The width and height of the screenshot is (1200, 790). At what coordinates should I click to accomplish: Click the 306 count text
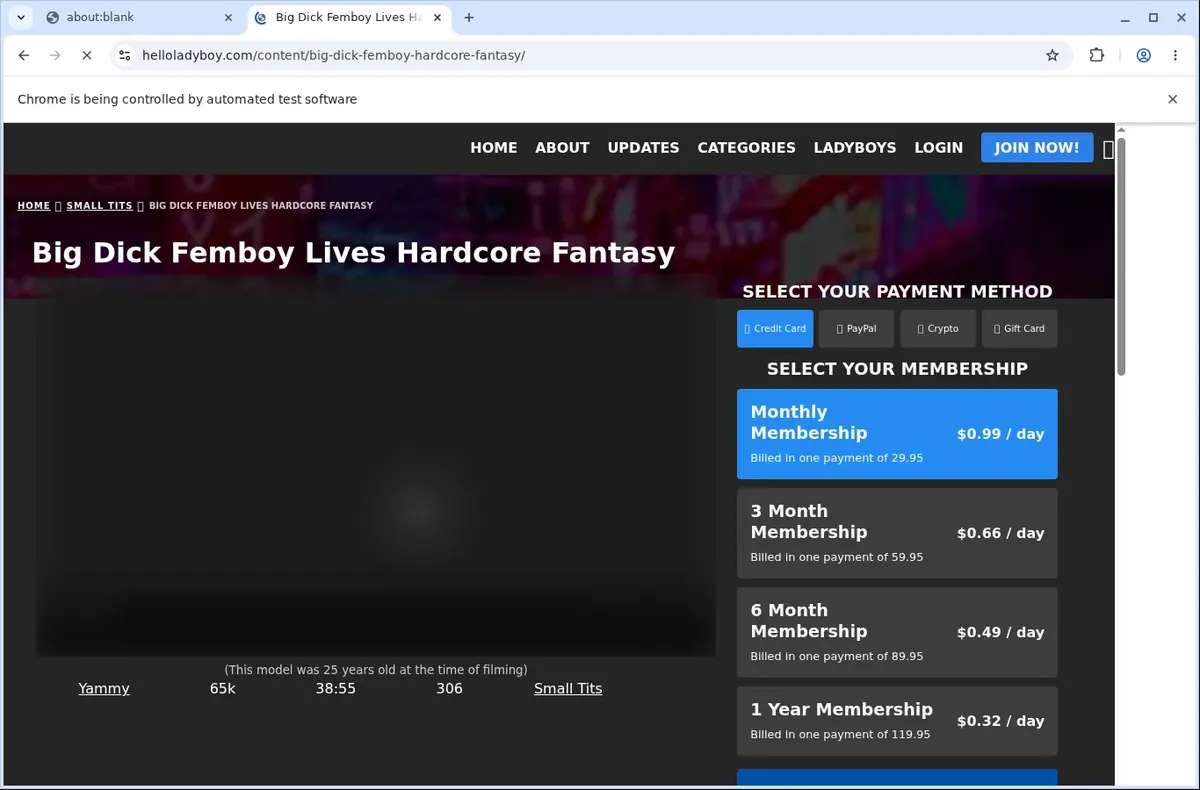449,689
